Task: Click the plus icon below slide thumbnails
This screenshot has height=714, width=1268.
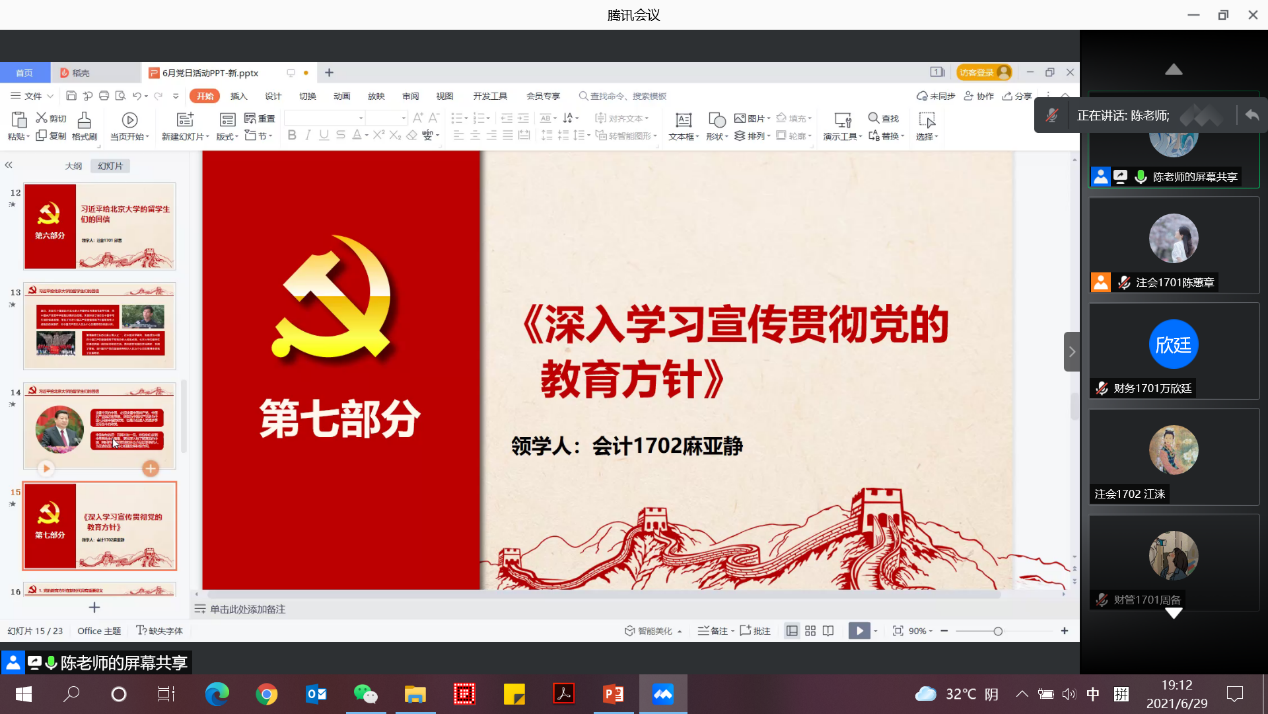Action: (95, 607)
